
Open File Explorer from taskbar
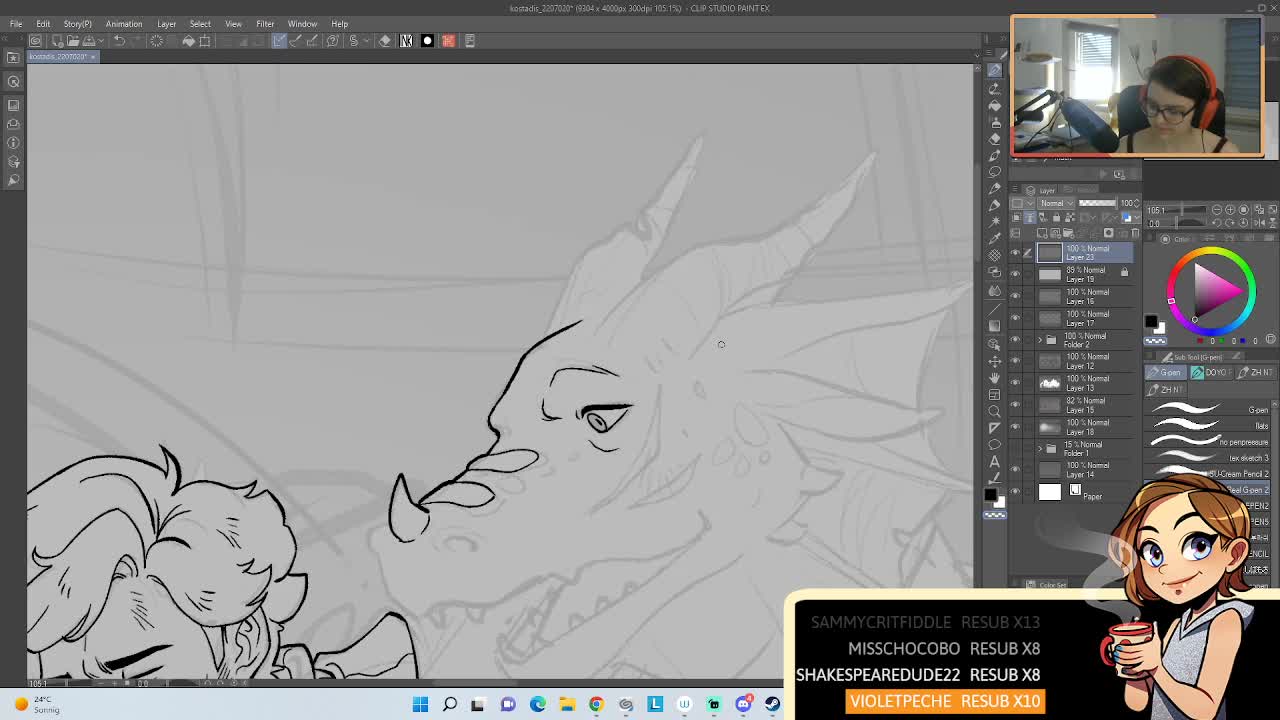[x=567, y=704]
